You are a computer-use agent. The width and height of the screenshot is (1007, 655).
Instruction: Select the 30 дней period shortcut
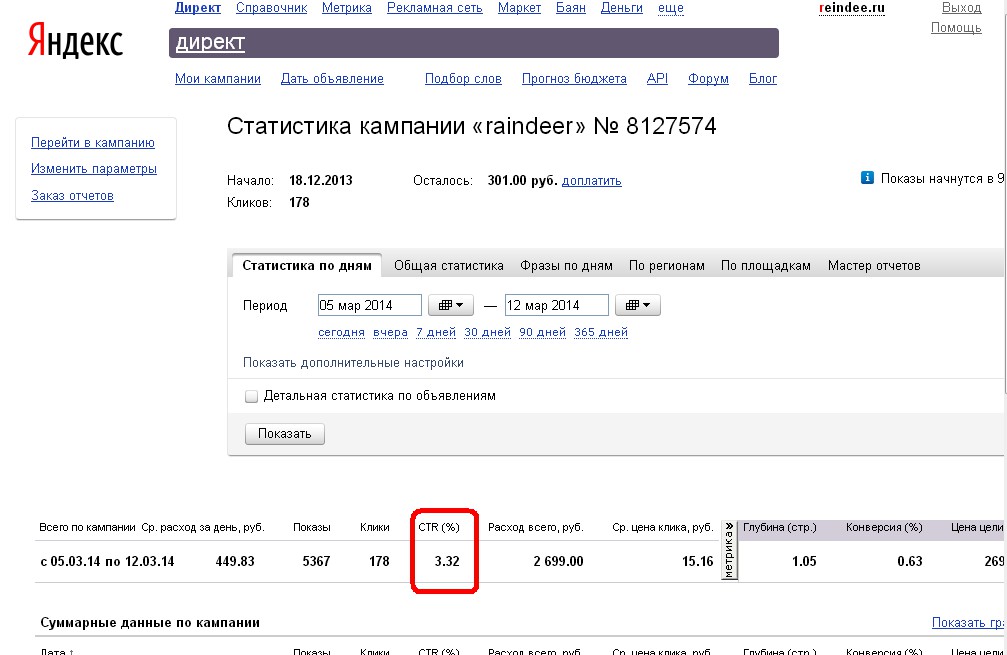pos(487,332)
